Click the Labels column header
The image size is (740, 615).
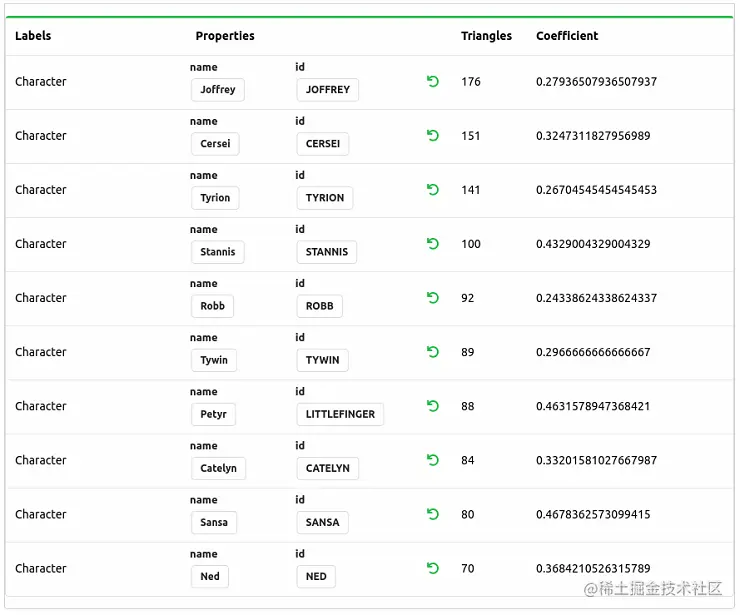[33, 36]
